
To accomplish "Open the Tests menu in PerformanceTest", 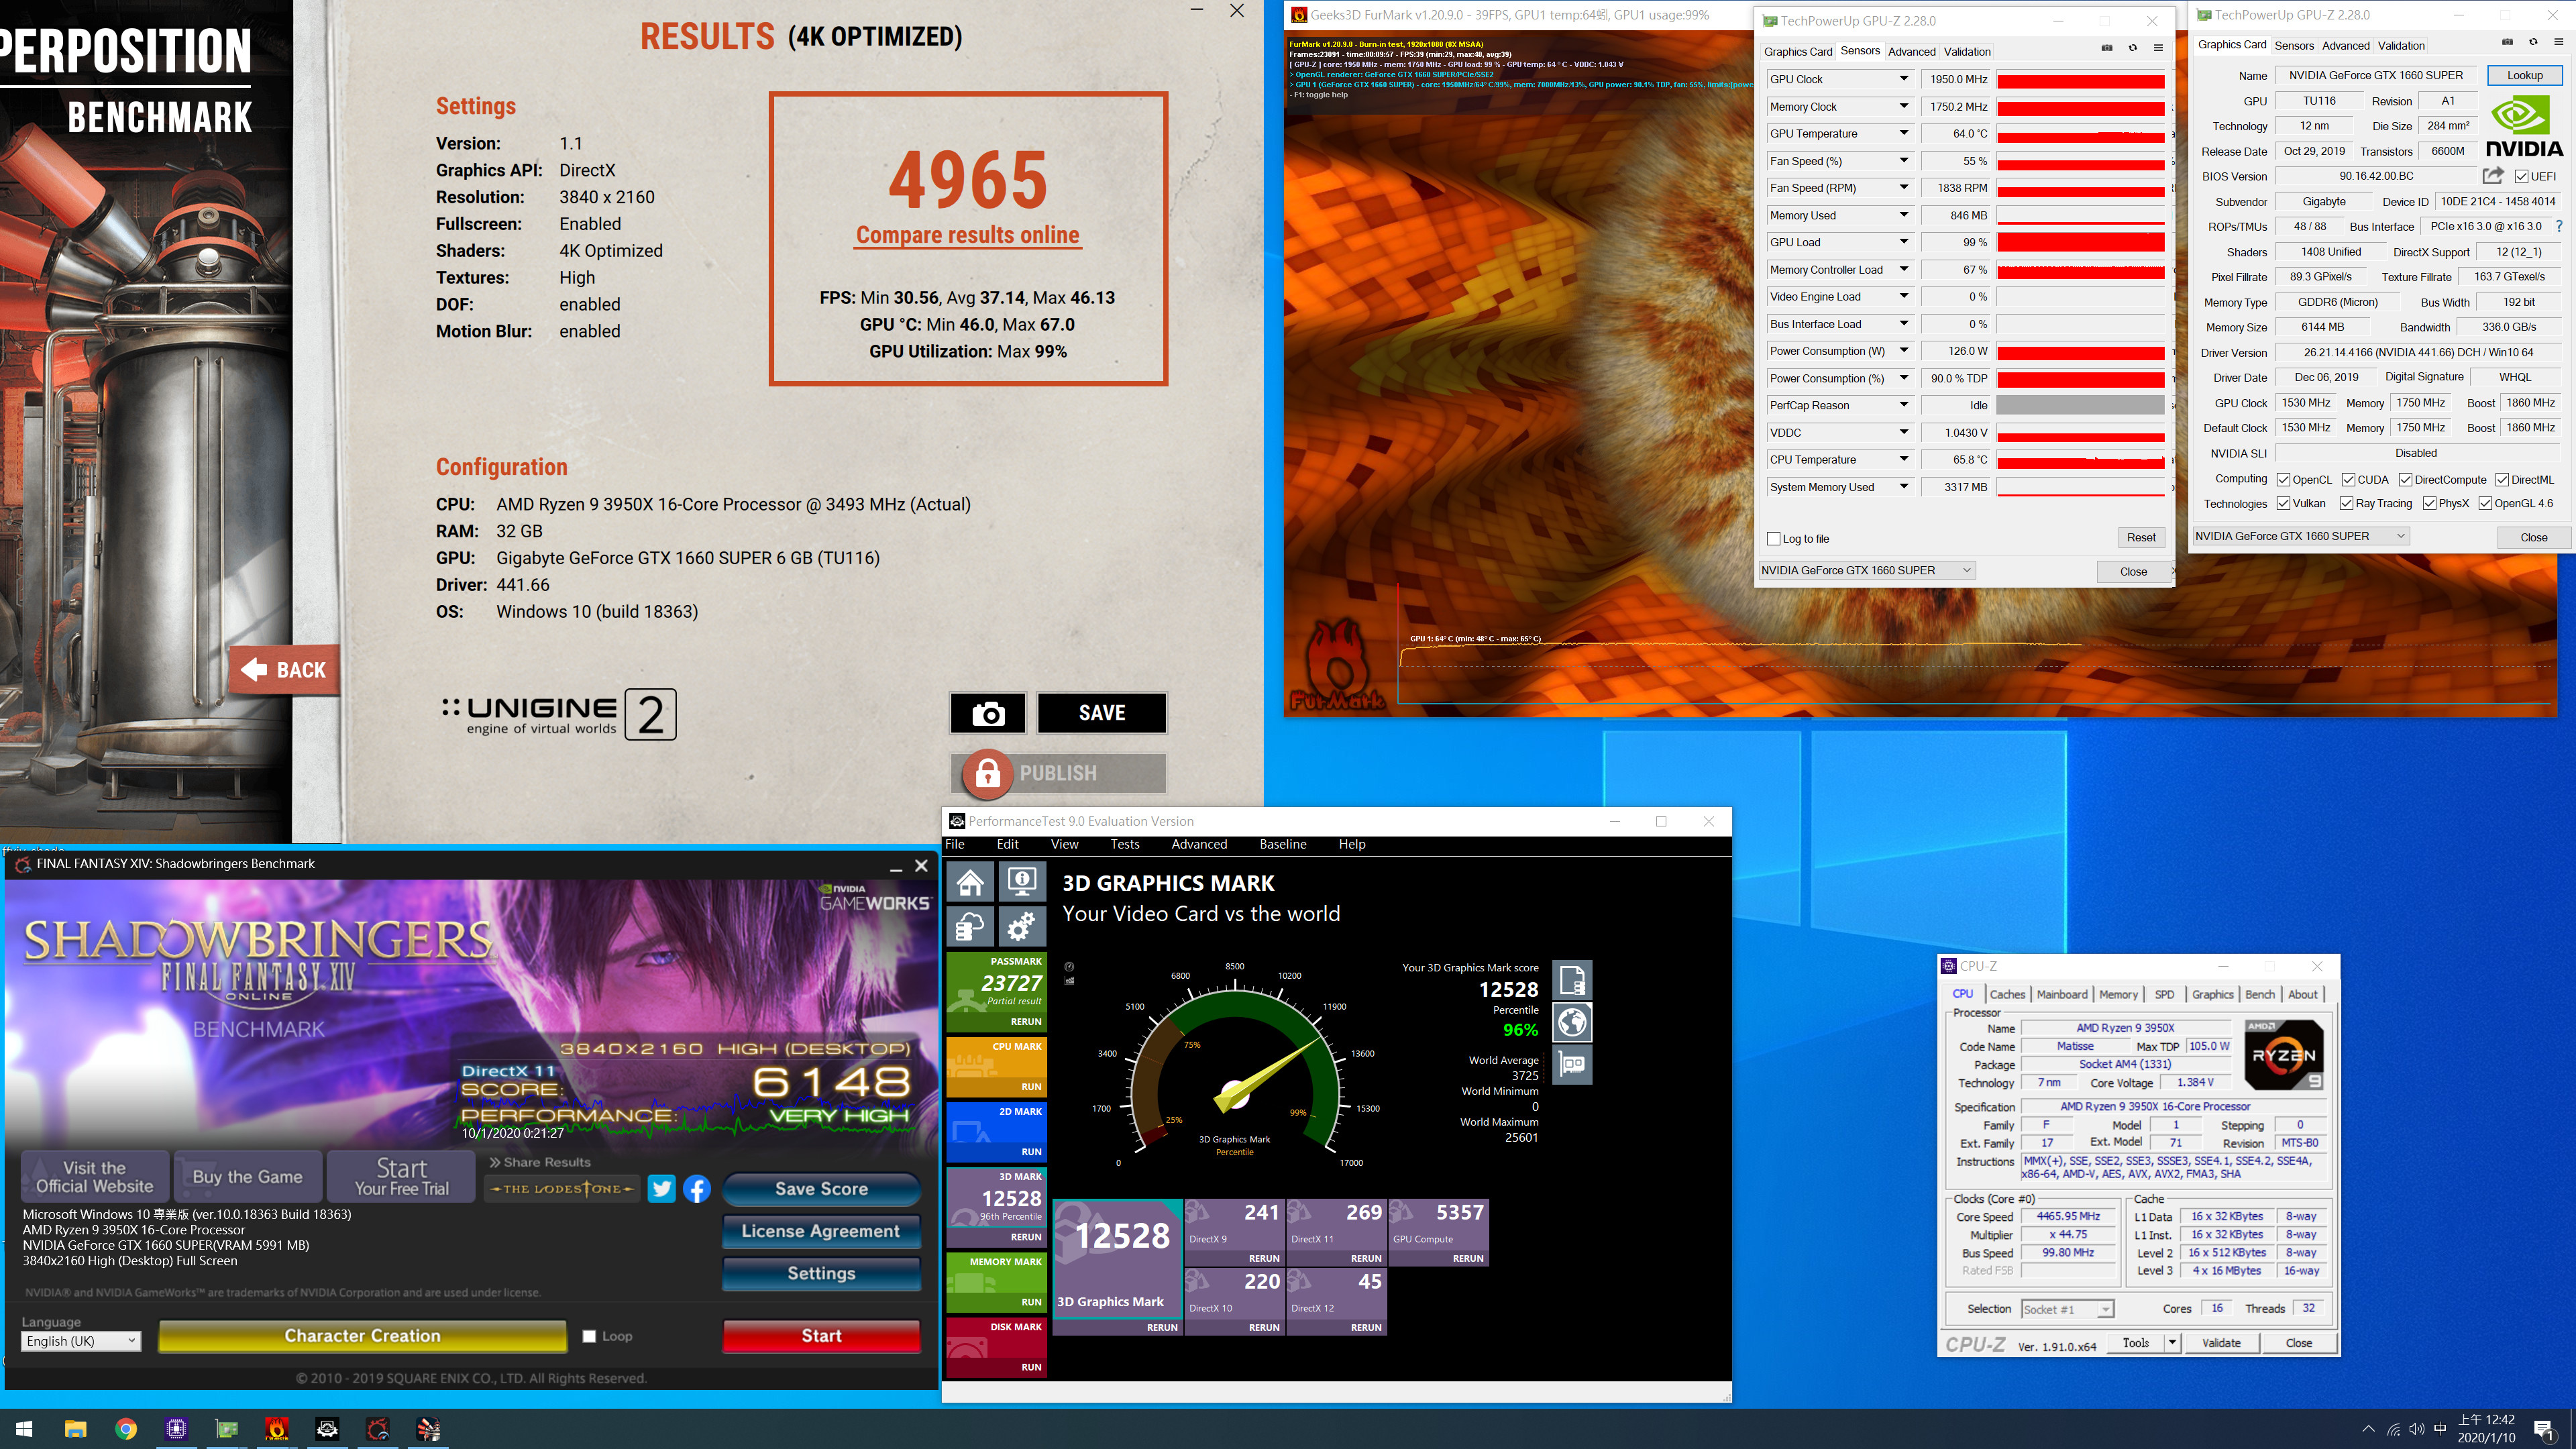I will click(x=1125, y=844).
